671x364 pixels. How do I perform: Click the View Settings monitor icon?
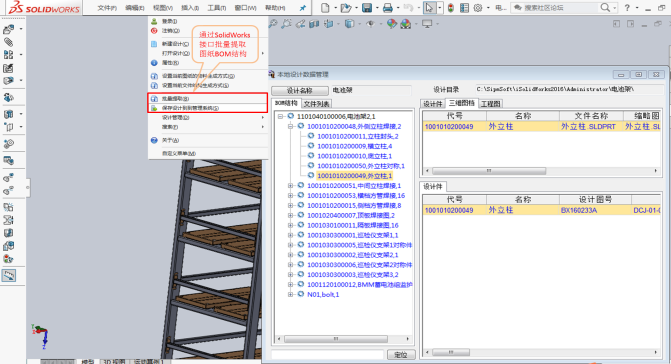click(x=427, y=24)
